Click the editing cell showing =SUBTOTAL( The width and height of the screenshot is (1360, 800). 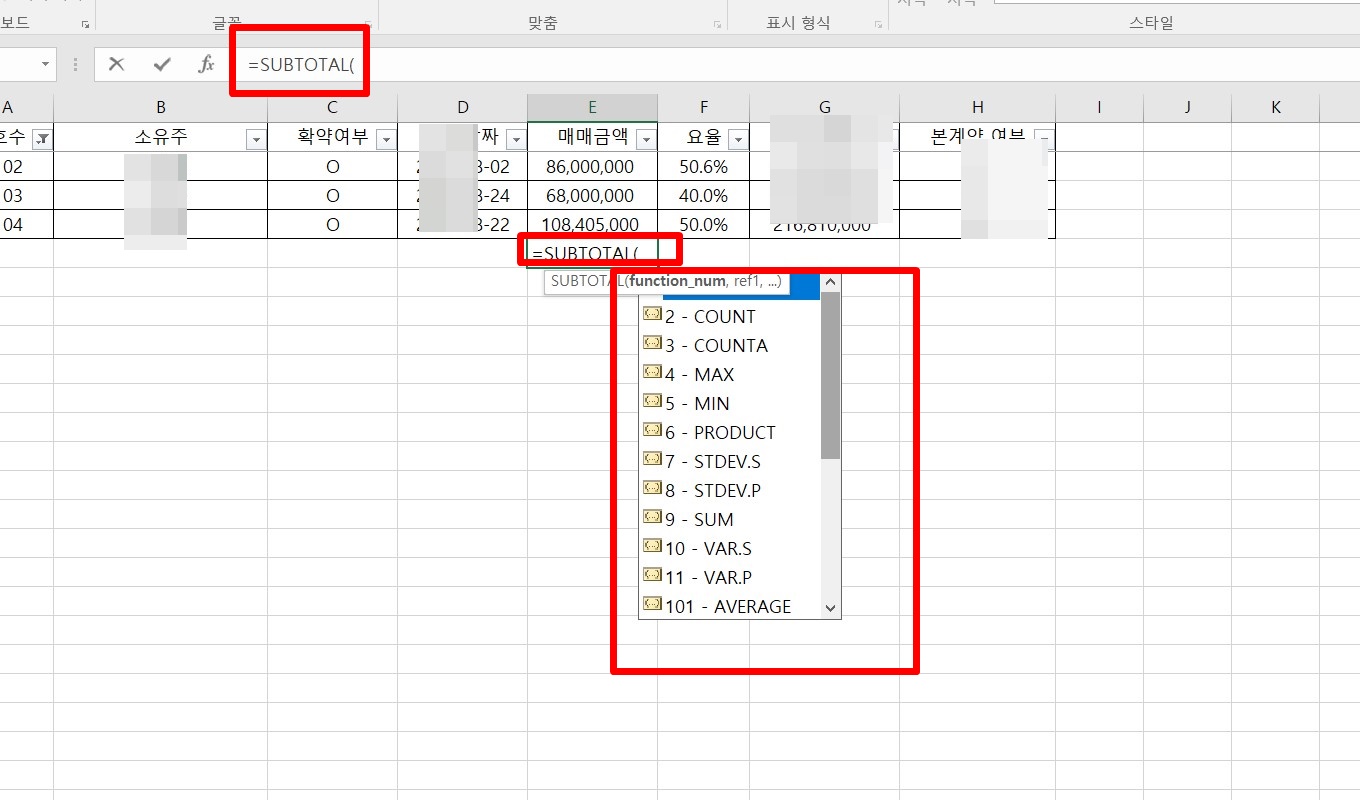592,253
